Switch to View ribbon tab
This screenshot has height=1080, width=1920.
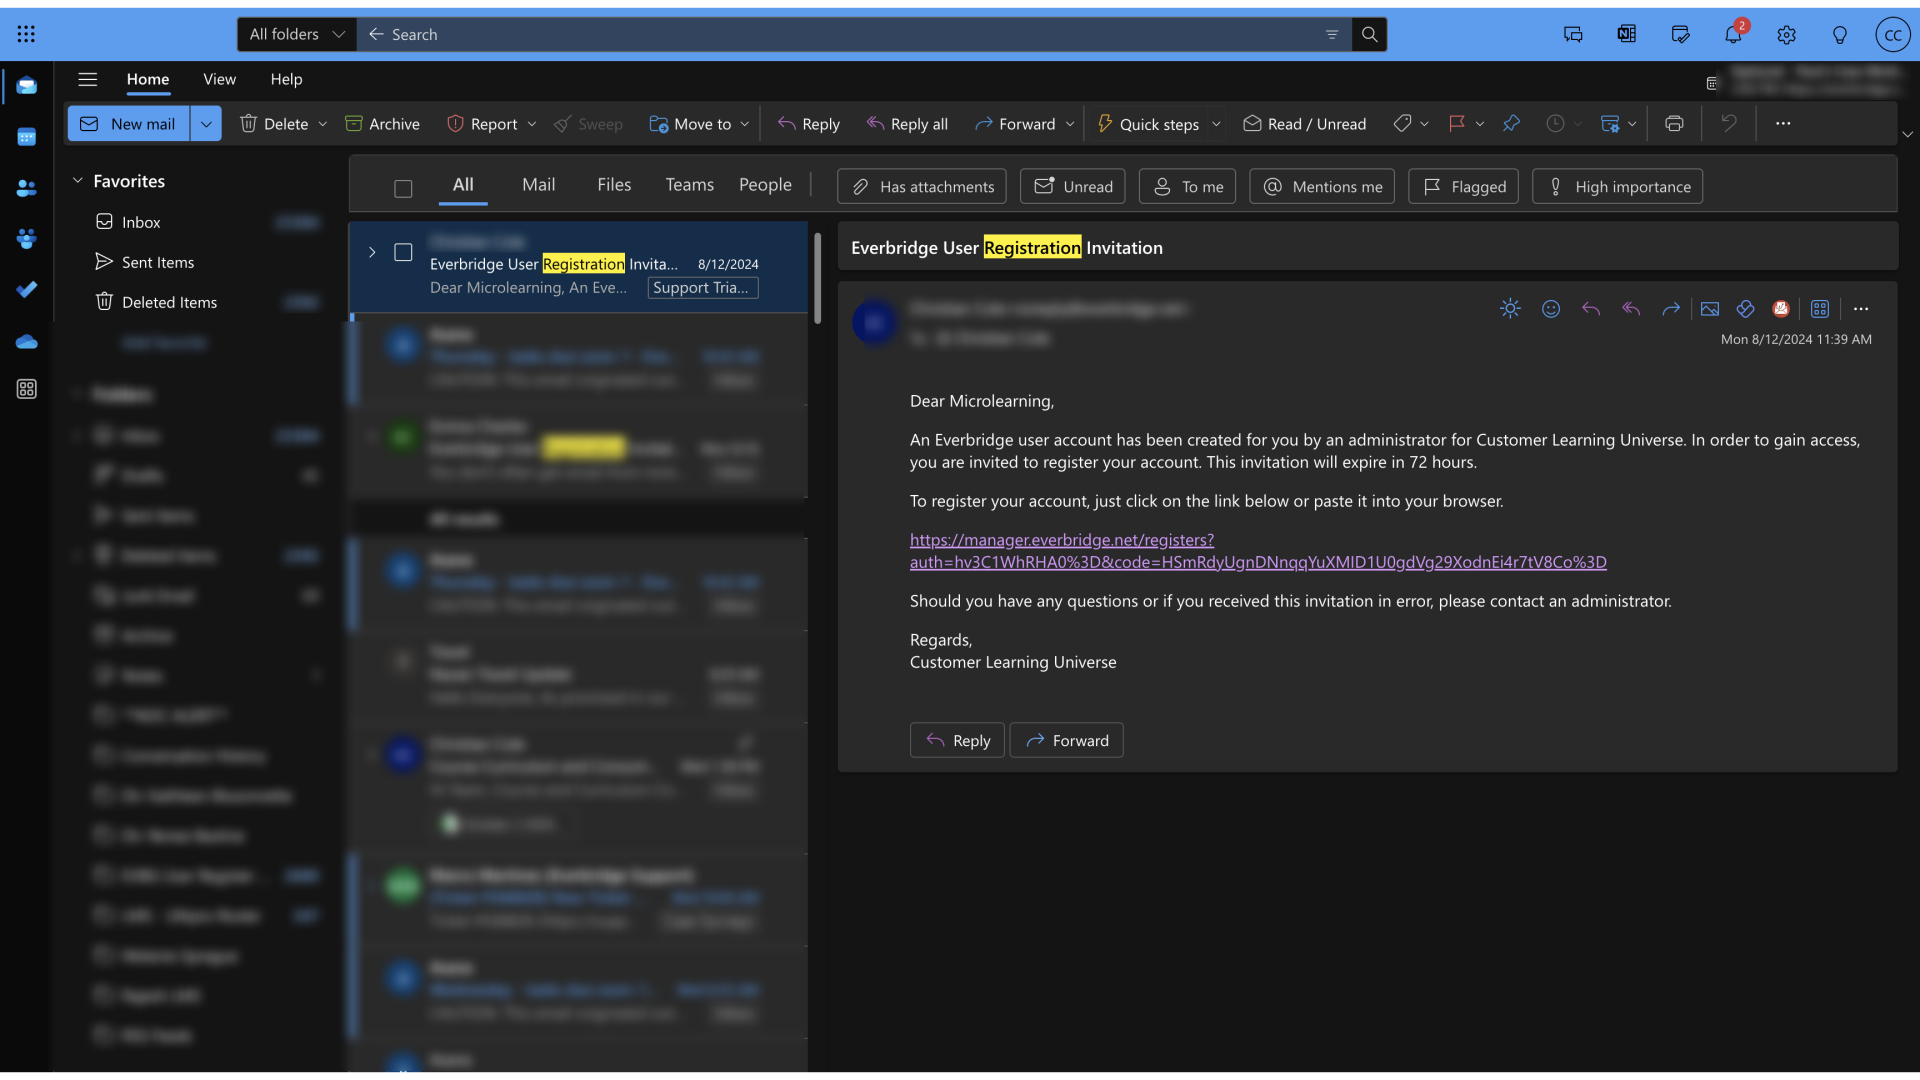219,79
